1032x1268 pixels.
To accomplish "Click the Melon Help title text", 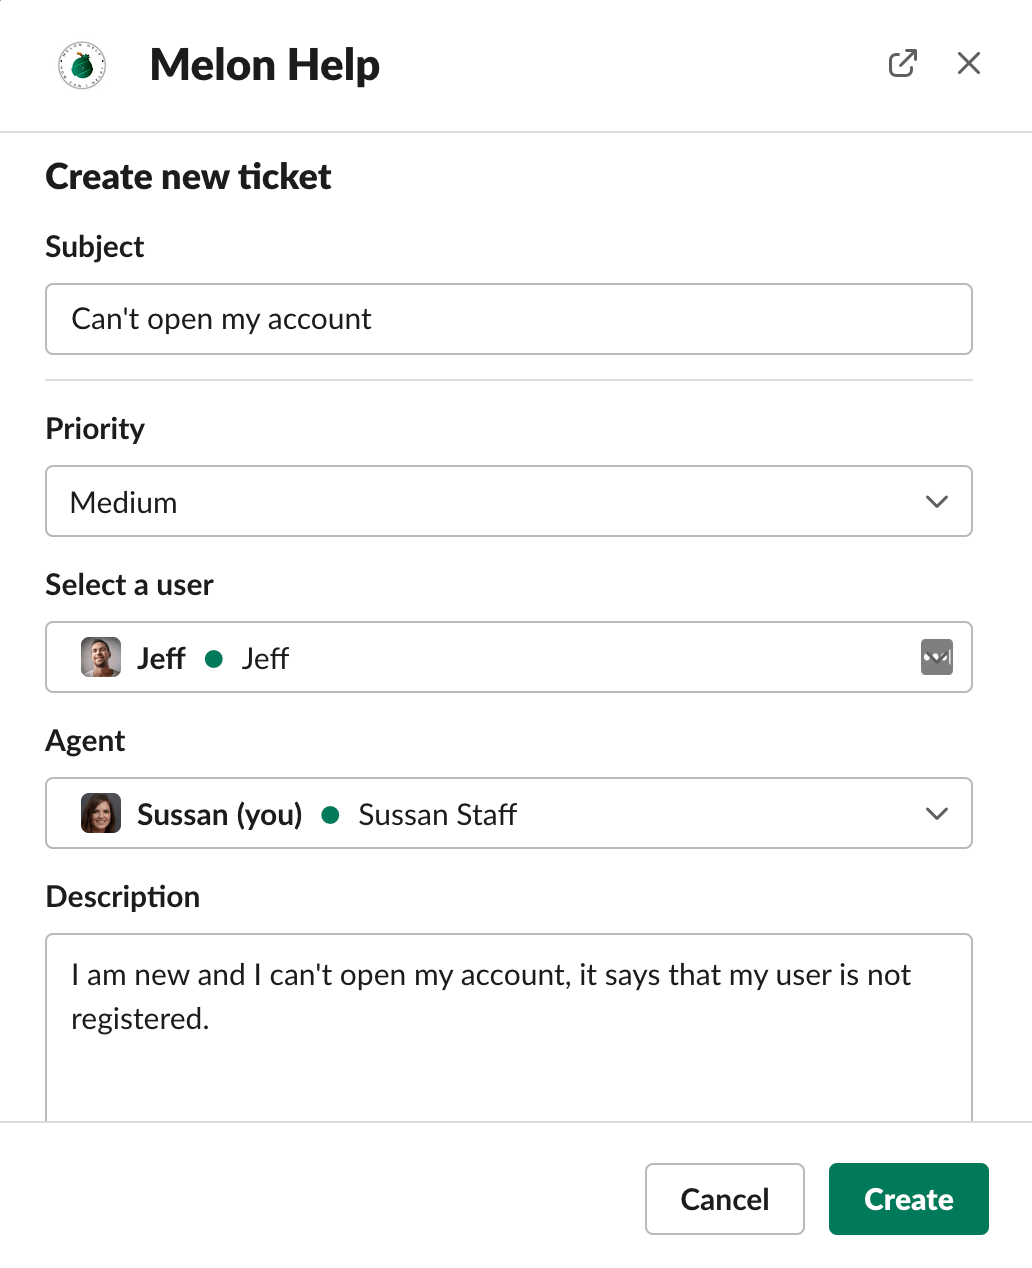I will coord(265,66).
